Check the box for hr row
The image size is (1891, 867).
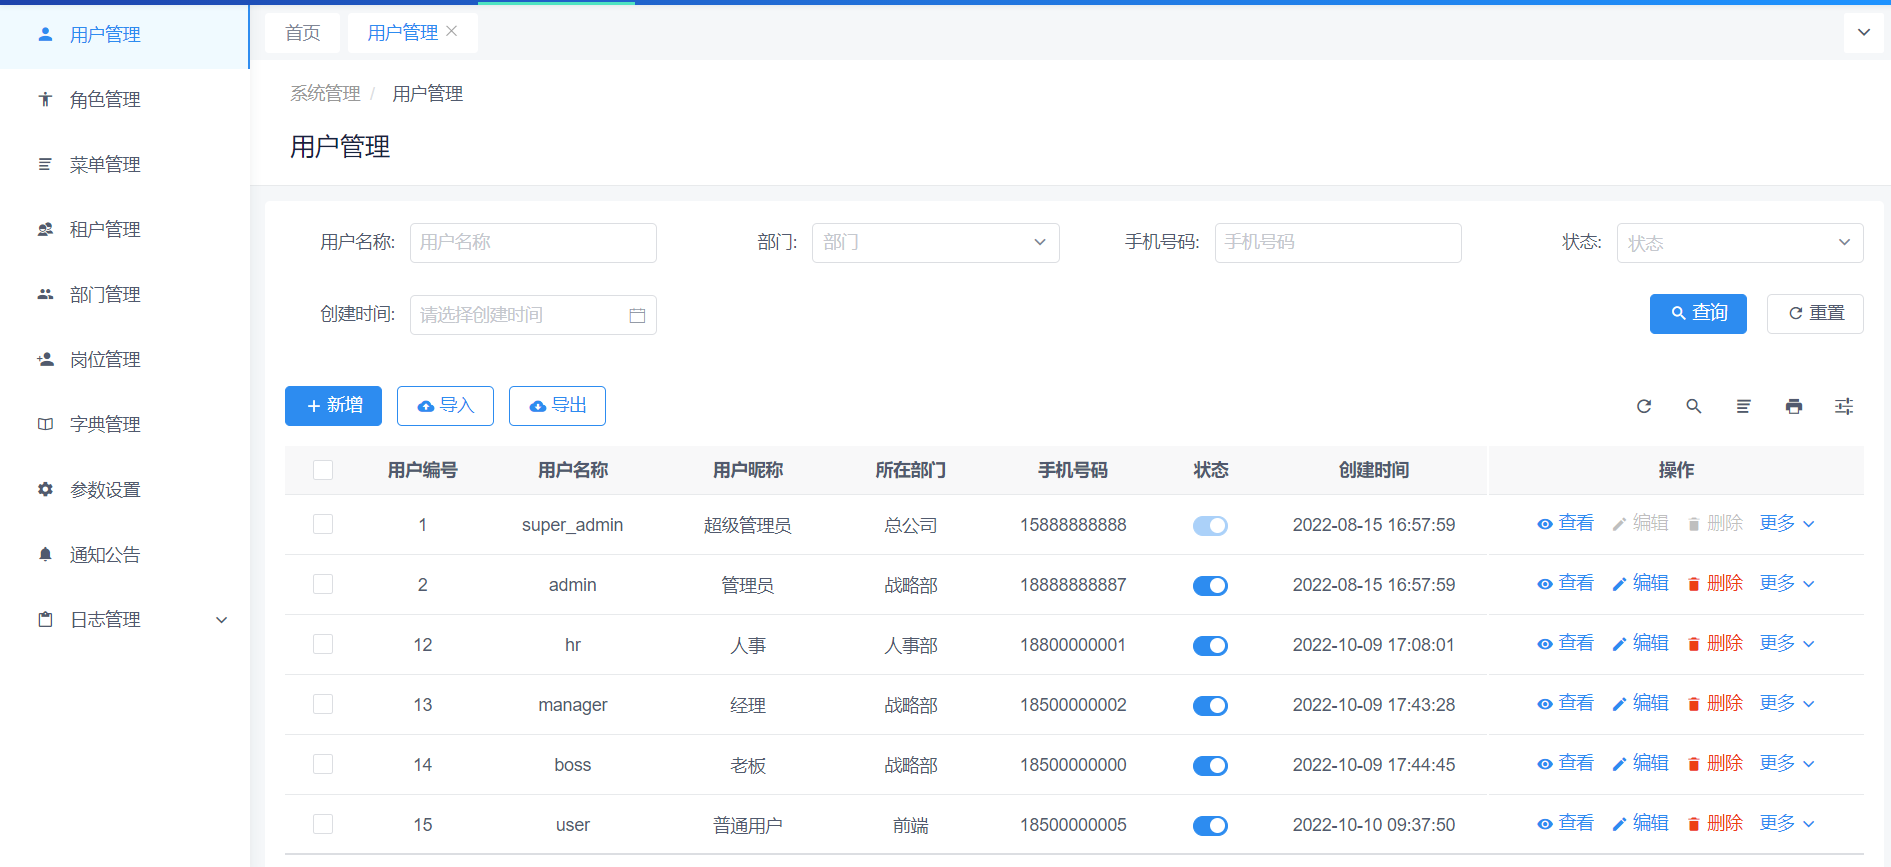tap(323, 644)
